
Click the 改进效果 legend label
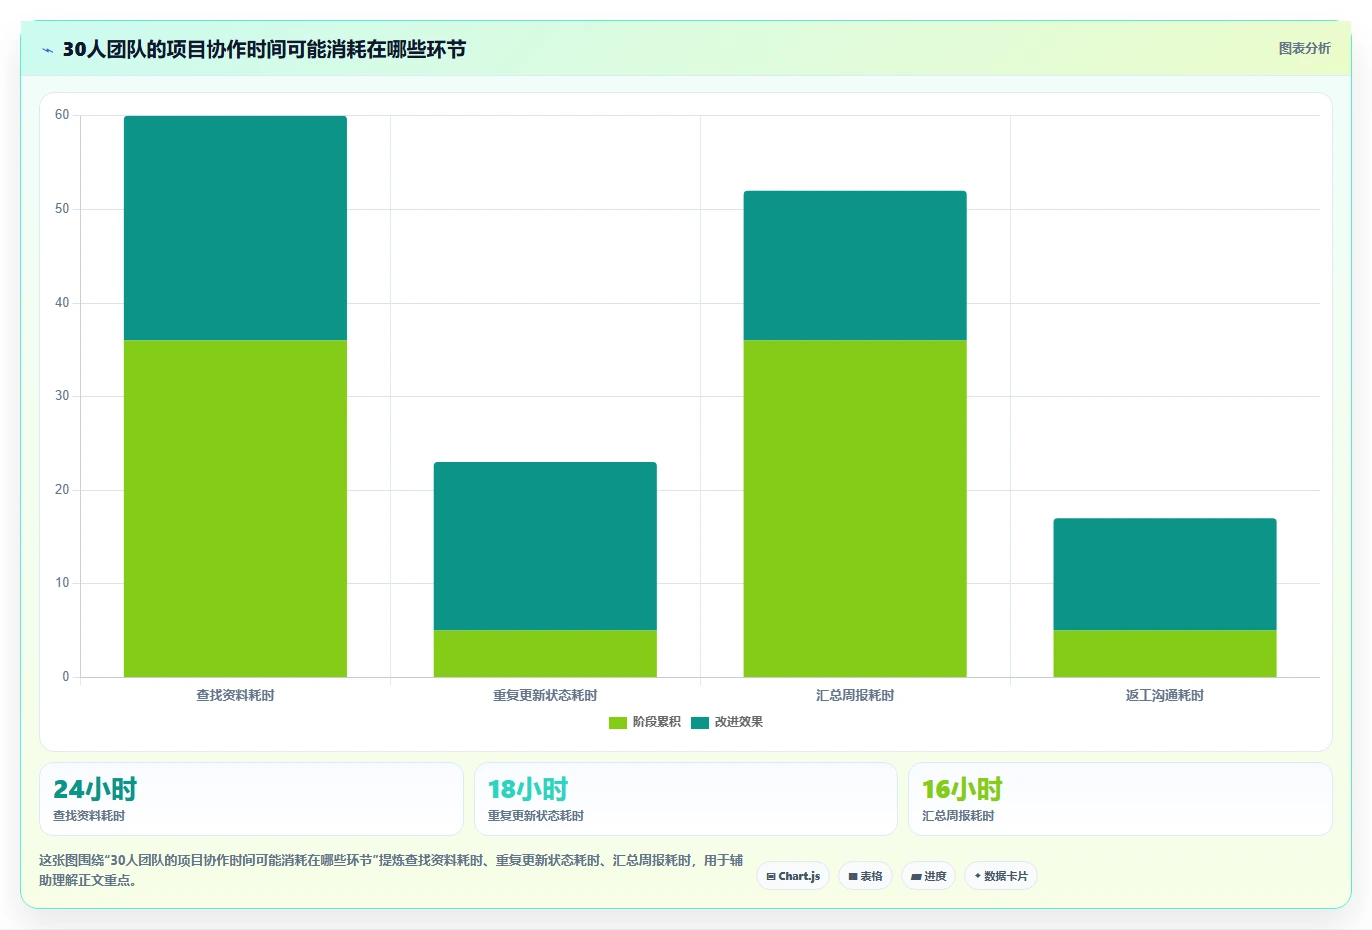(x=738, y=722)
